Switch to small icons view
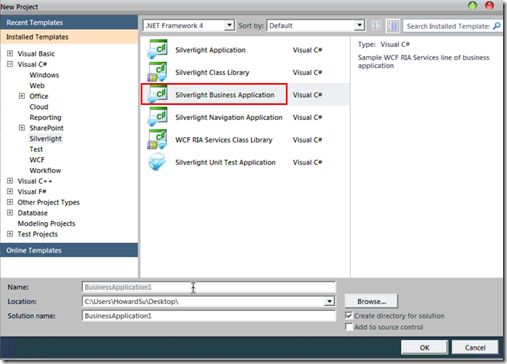This screenshot has width=507, height=364. [376, 26]
